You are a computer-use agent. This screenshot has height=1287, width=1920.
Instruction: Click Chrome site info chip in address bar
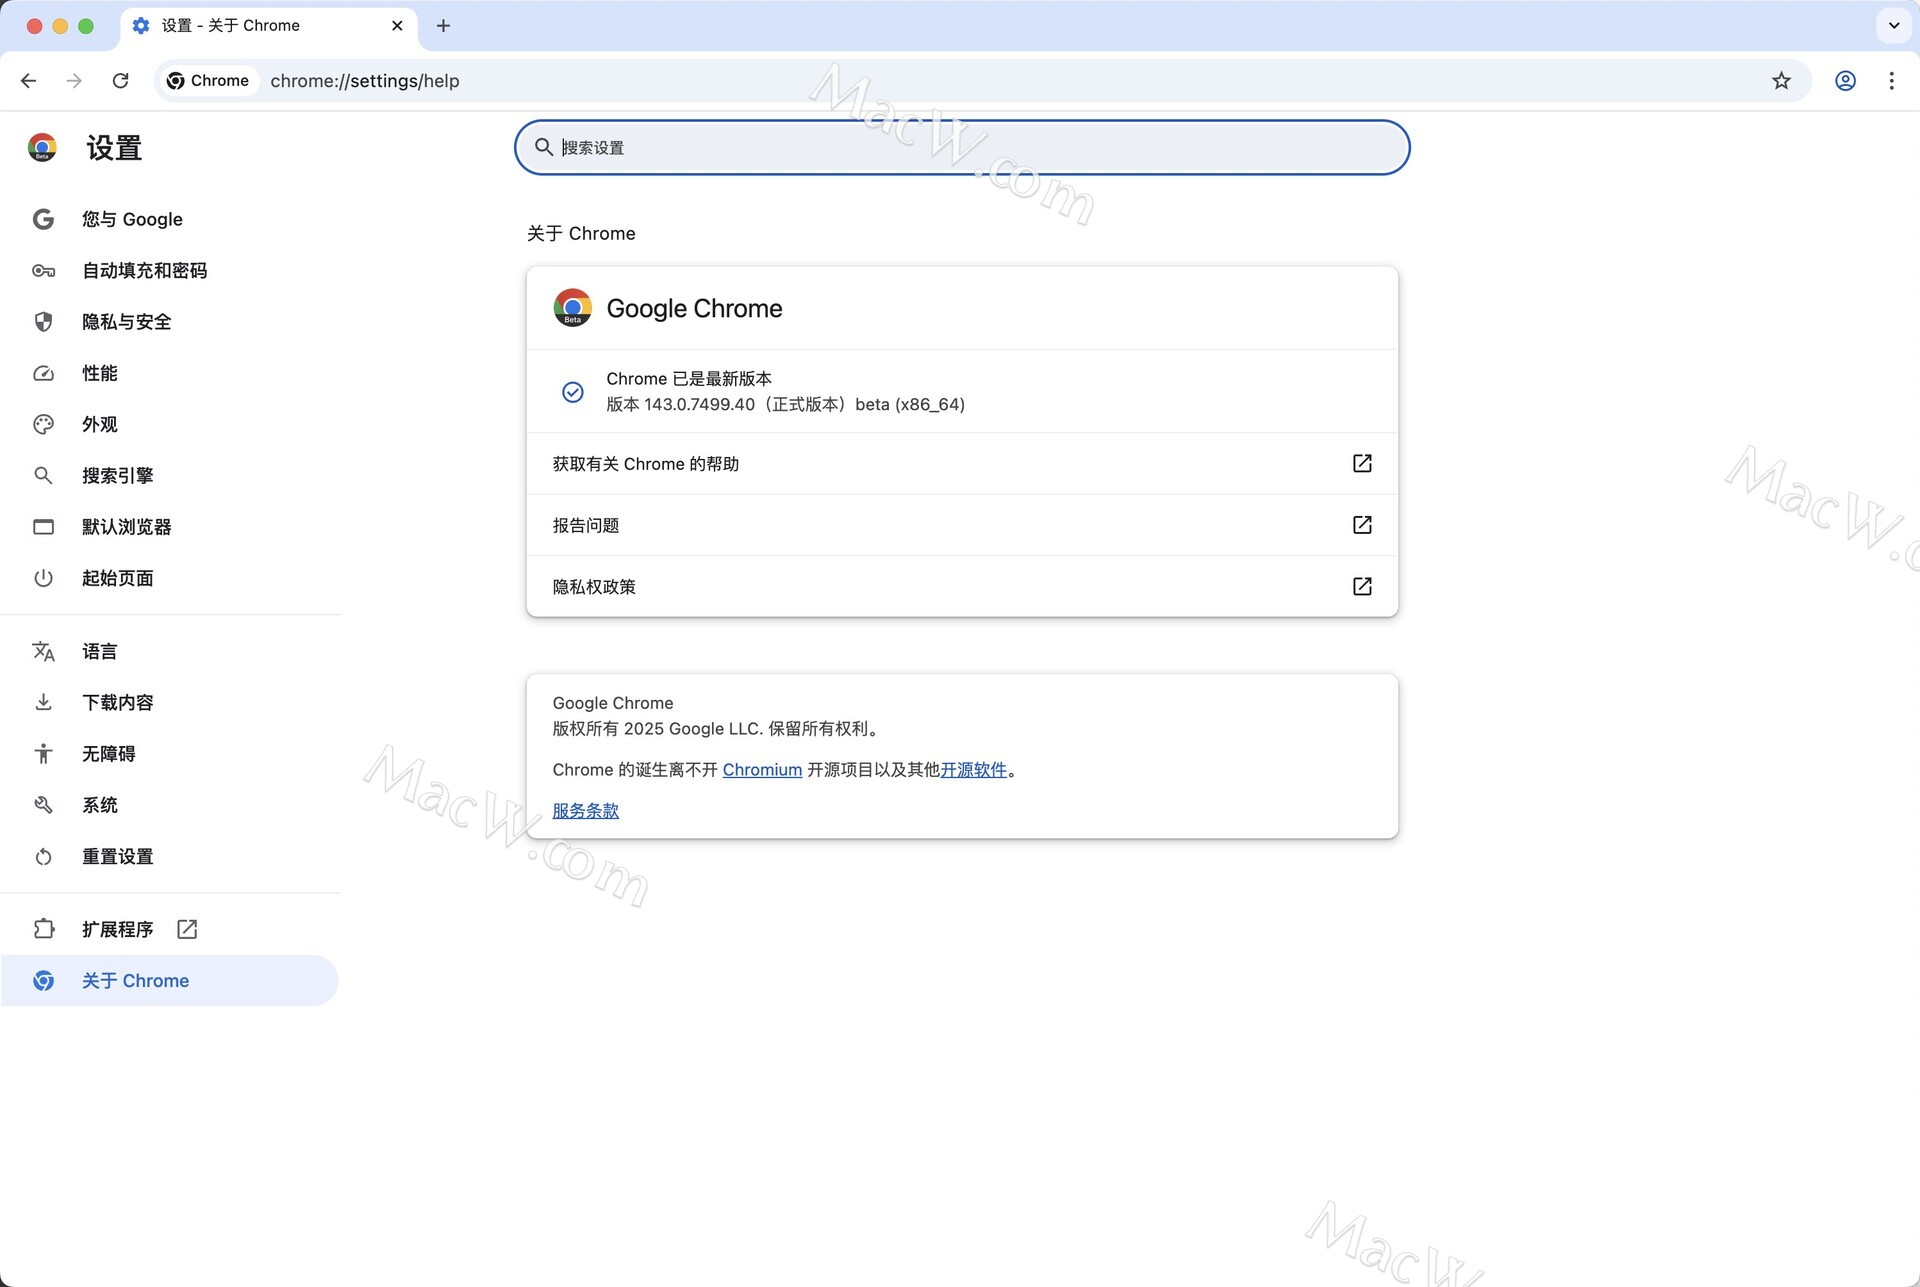pyautogui.click(x=208, y=81)
